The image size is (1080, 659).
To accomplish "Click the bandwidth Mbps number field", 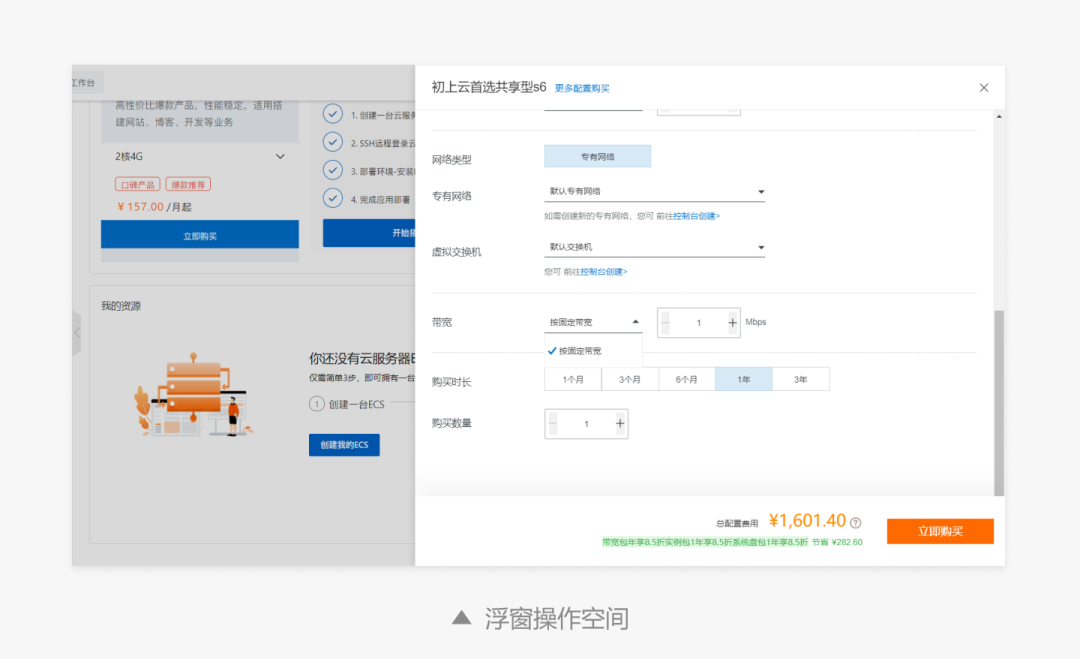I will click(x=698, y=322).
